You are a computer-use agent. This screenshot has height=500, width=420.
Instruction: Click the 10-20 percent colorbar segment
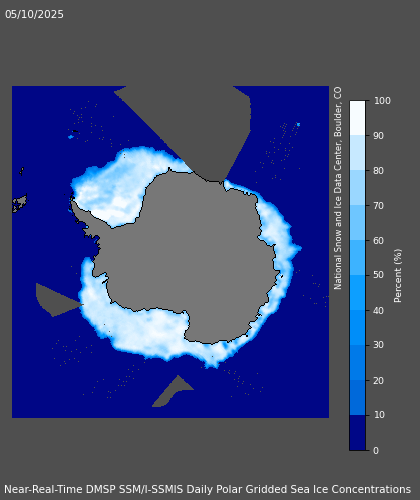tap(357, 398)
